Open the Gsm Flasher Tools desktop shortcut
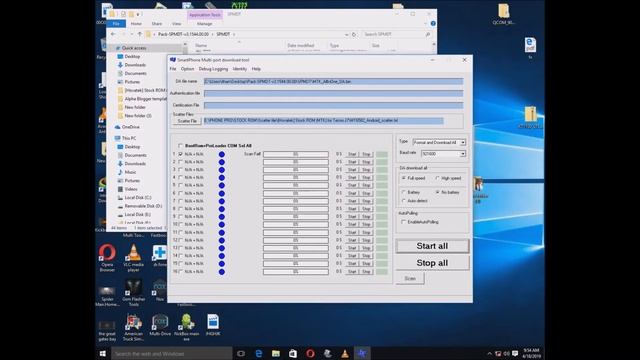Viewport: 640px width, 360px height. (x=133, y=292)
